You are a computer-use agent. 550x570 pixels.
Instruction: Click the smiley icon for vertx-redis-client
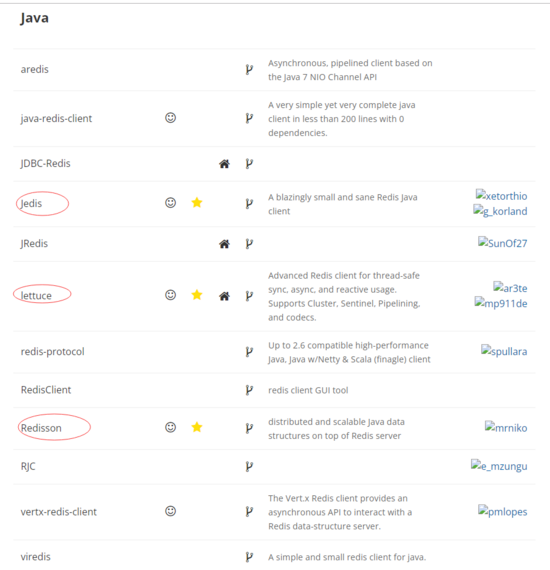(x=170, y=511)
